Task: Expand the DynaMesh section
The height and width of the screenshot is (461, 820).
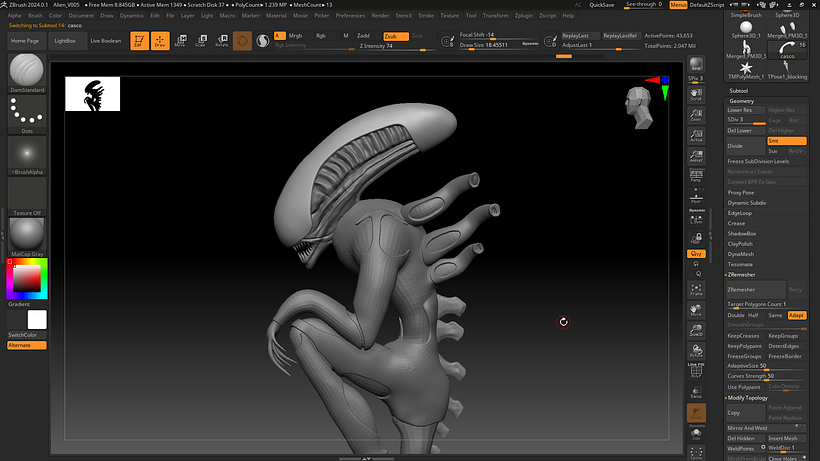Action: point(741,254)
